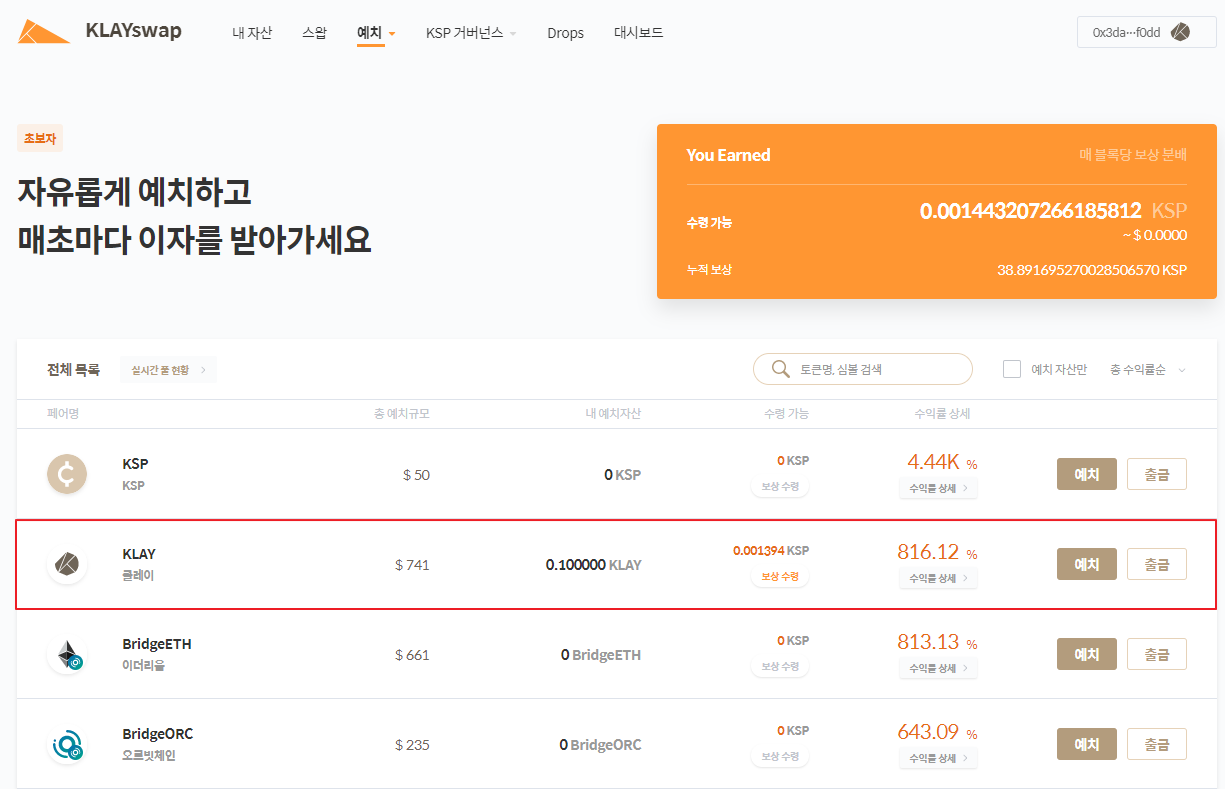
Task: Expand 수익률 상세 for KLAY row
Action: [938, 578]
